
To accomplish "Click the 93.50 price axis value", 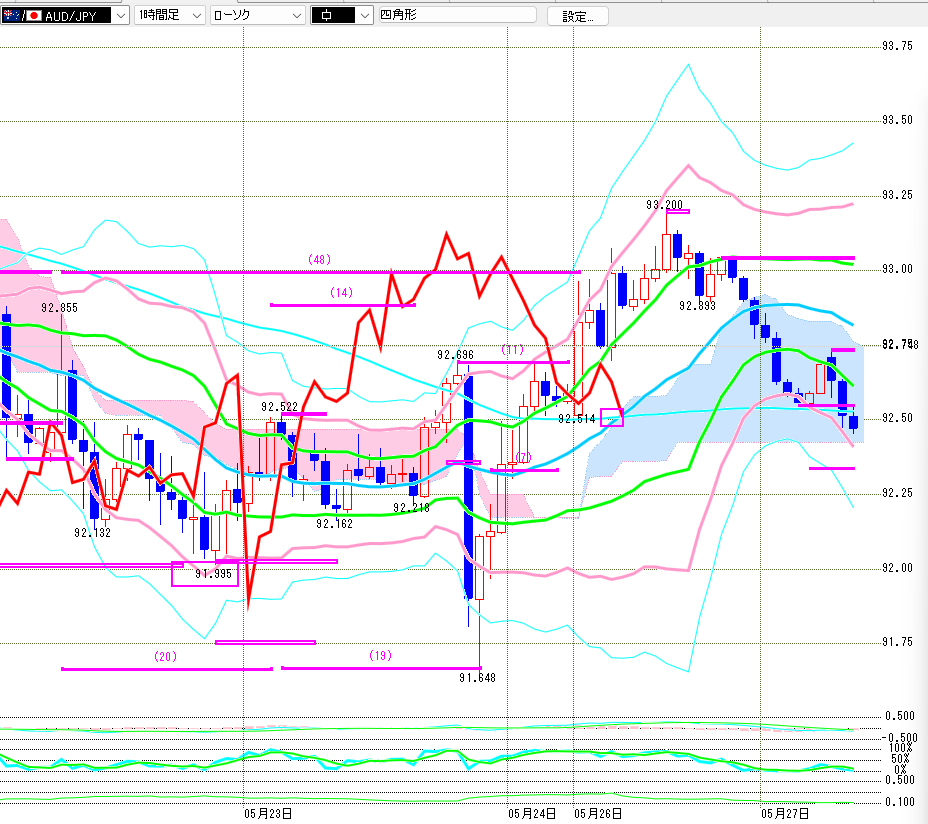I will tap(897, 120).
